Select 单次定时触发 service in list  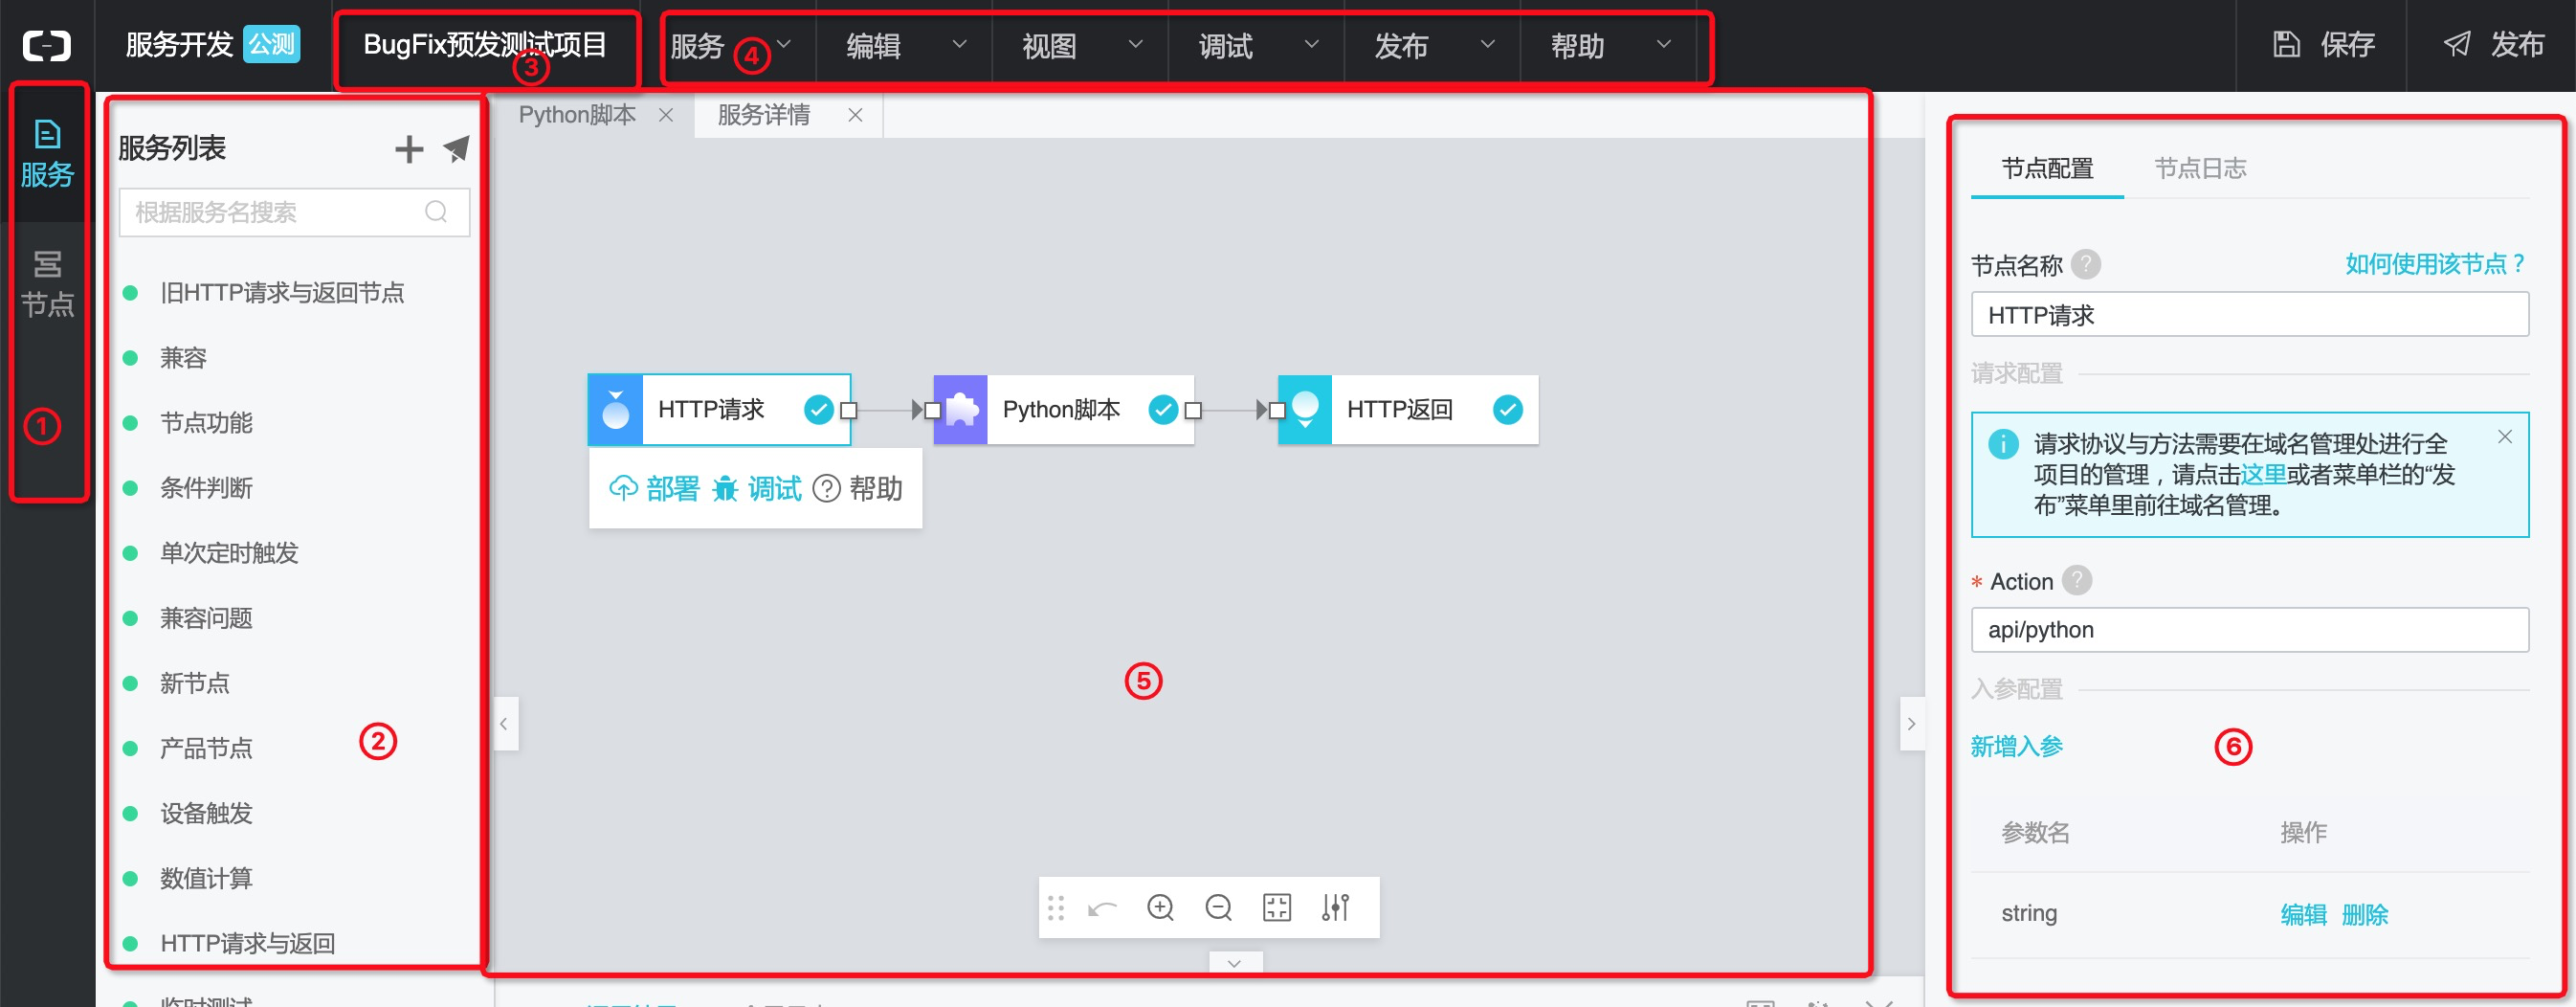coord(229,553)
